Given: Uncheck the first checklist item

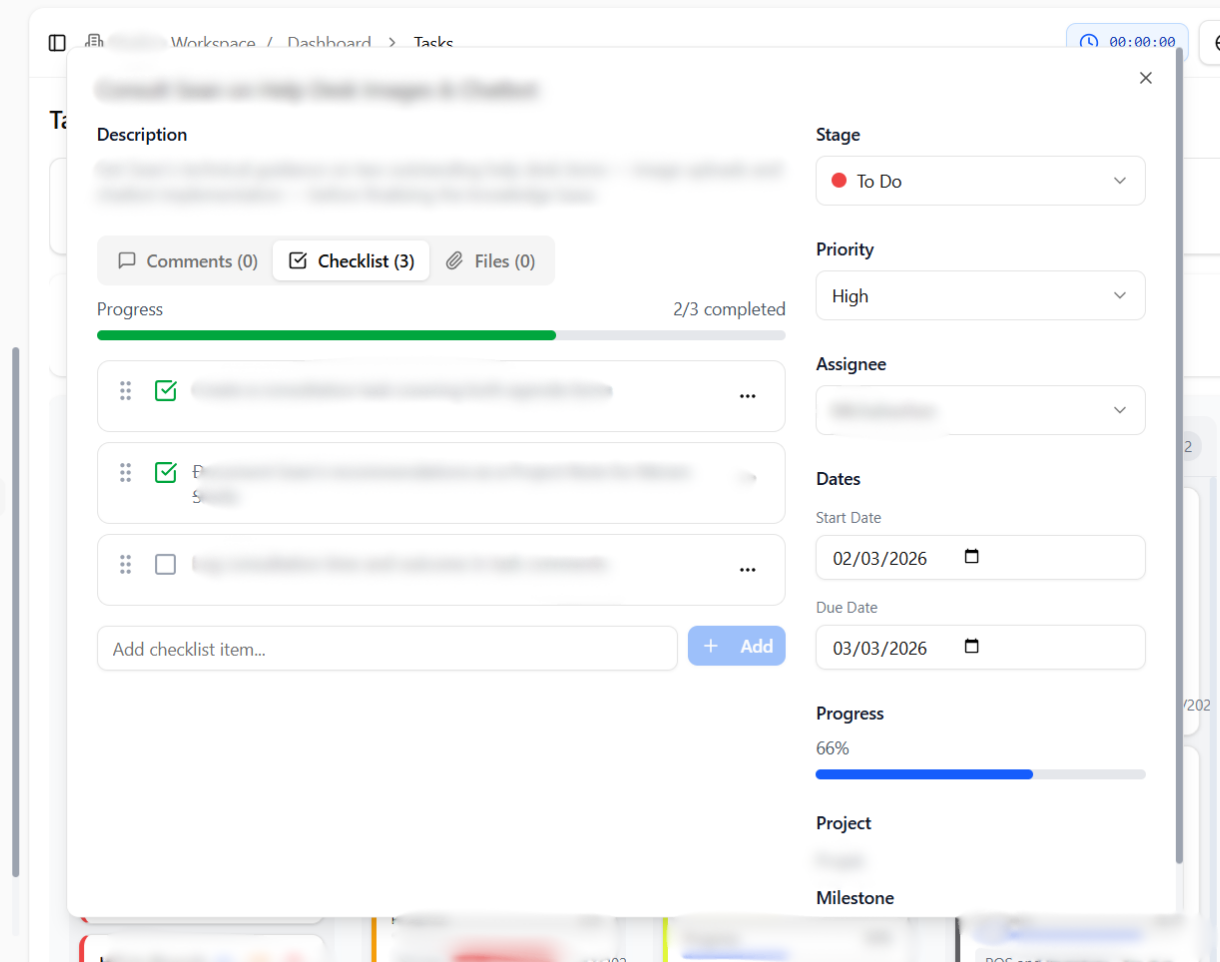Looking at the screenshot, I should 166,391.
